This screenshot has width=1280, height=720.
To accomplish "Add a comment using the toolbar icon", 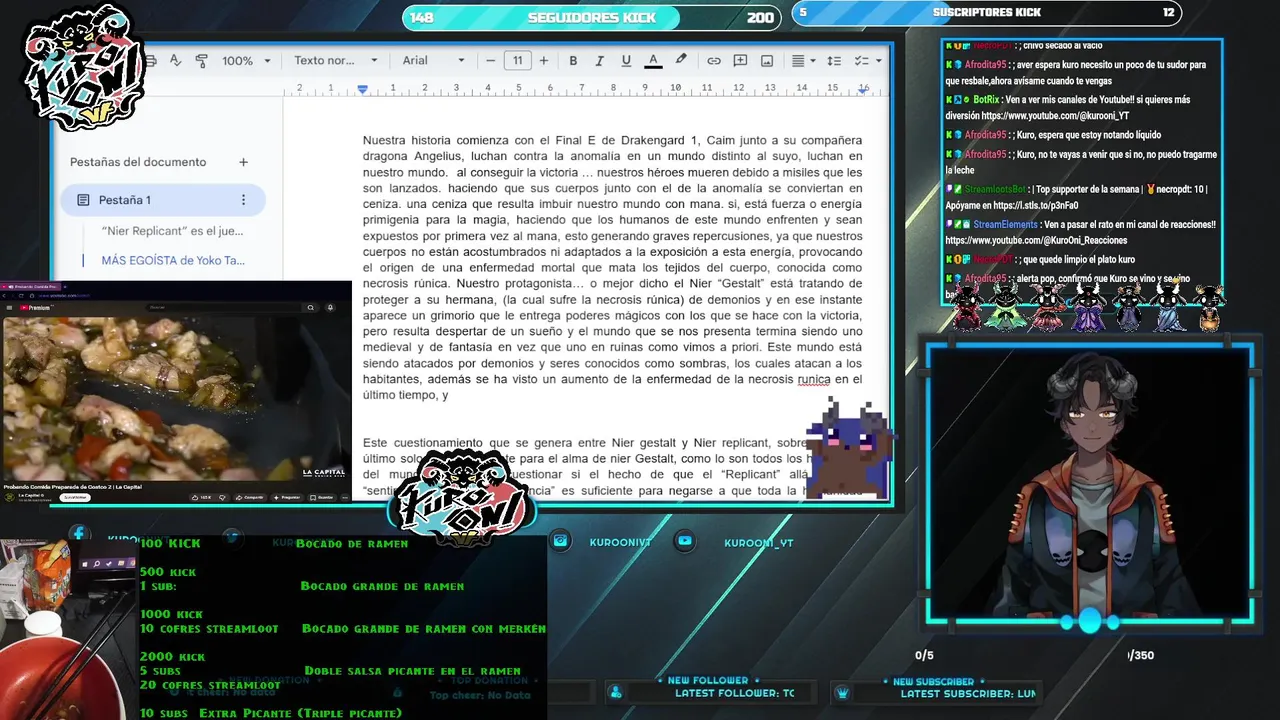I will coord(740,60).
